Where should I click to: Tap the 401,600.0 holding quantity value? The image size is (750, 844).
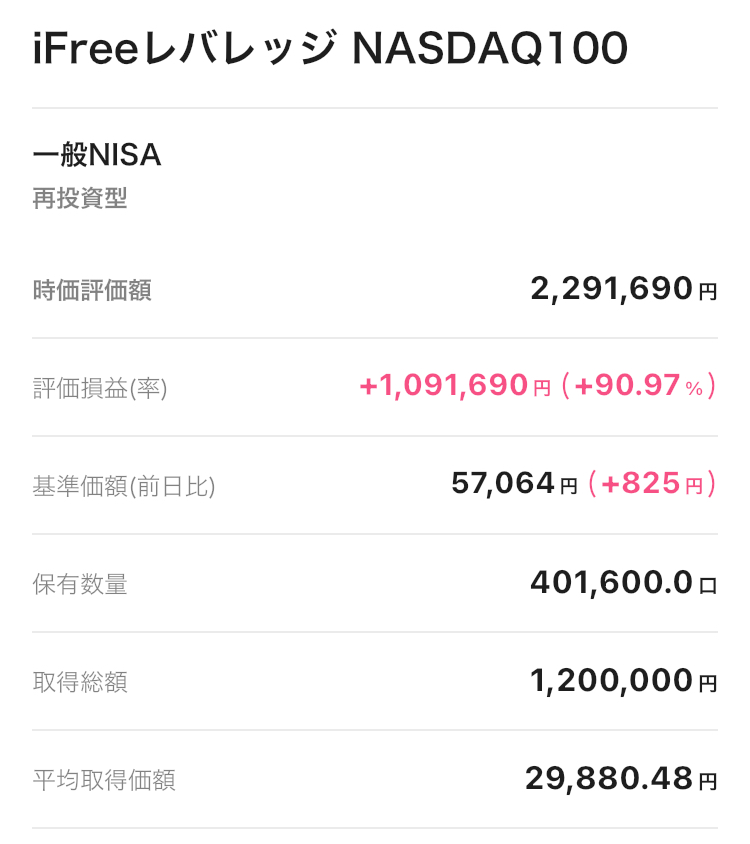[x=611, y=583]
